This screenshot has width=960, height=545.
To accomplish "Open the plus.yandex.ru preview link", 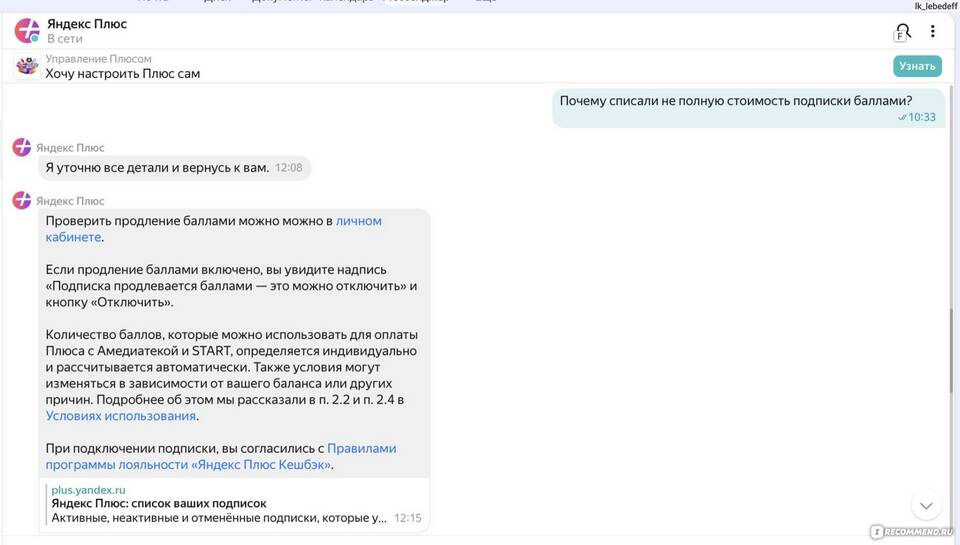I will point(88,490).
